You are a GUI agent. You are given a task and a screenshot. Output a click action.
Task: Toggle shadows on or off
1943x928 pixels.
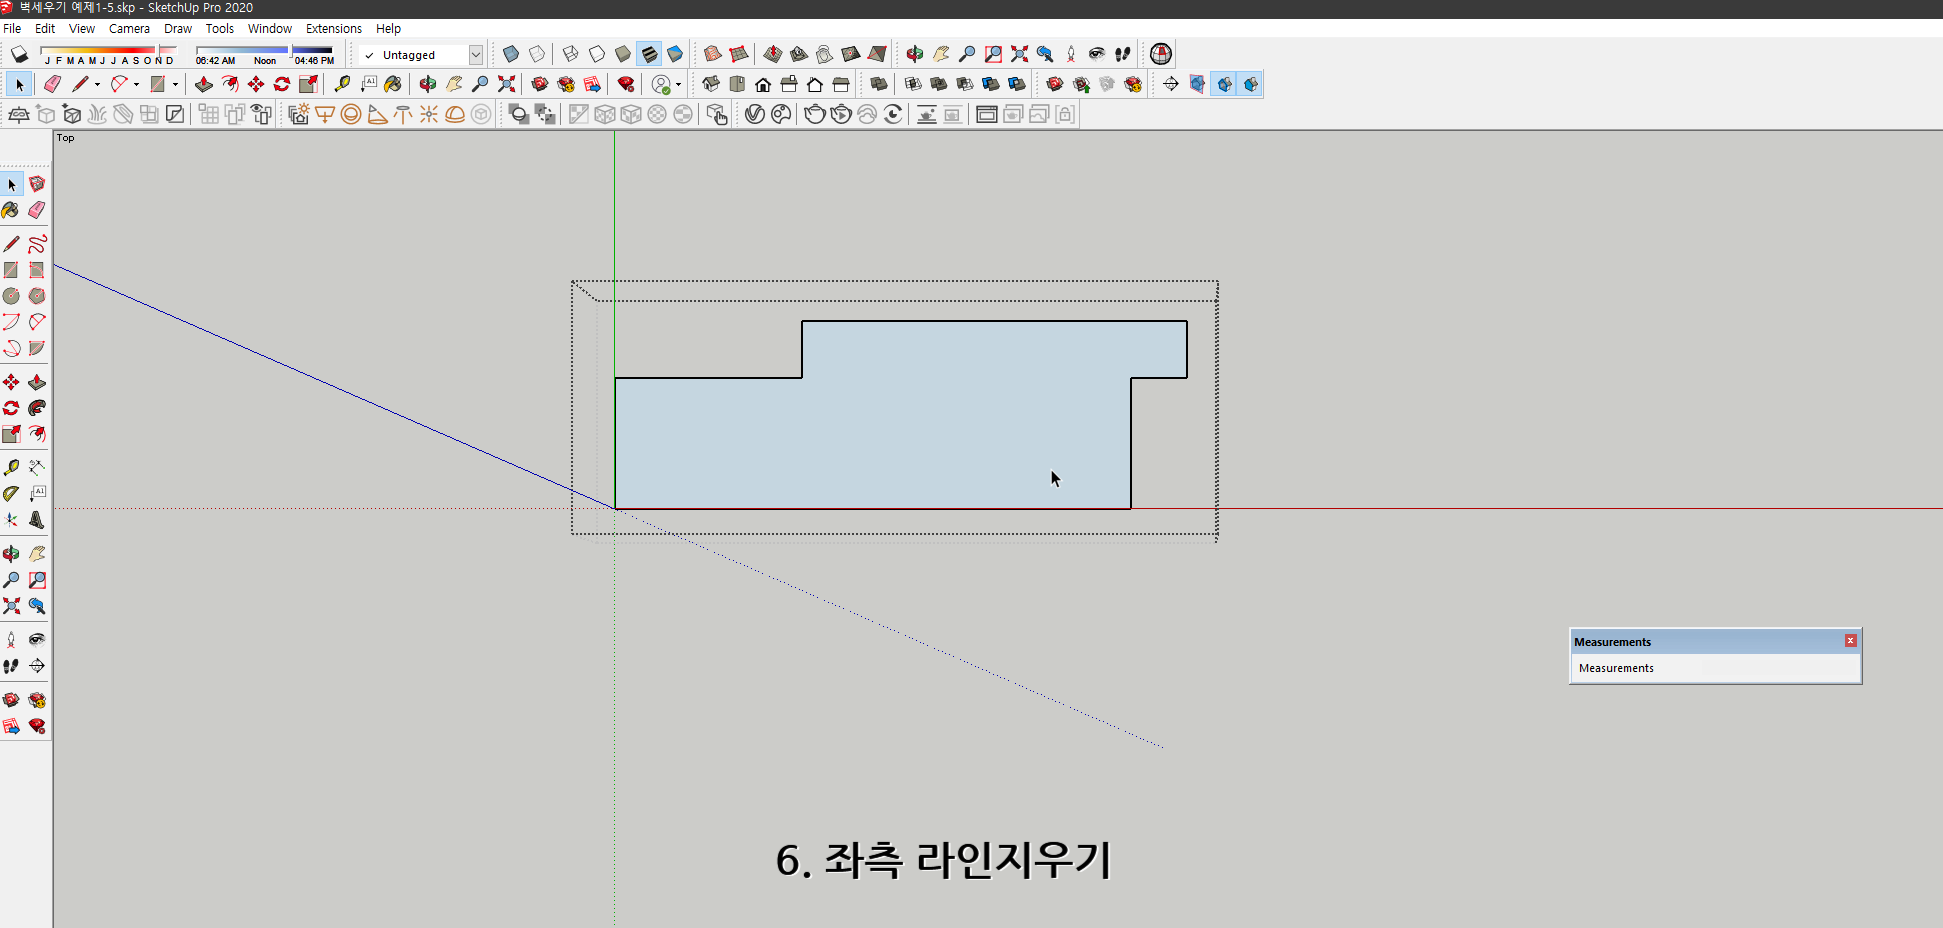click(18, 55)
